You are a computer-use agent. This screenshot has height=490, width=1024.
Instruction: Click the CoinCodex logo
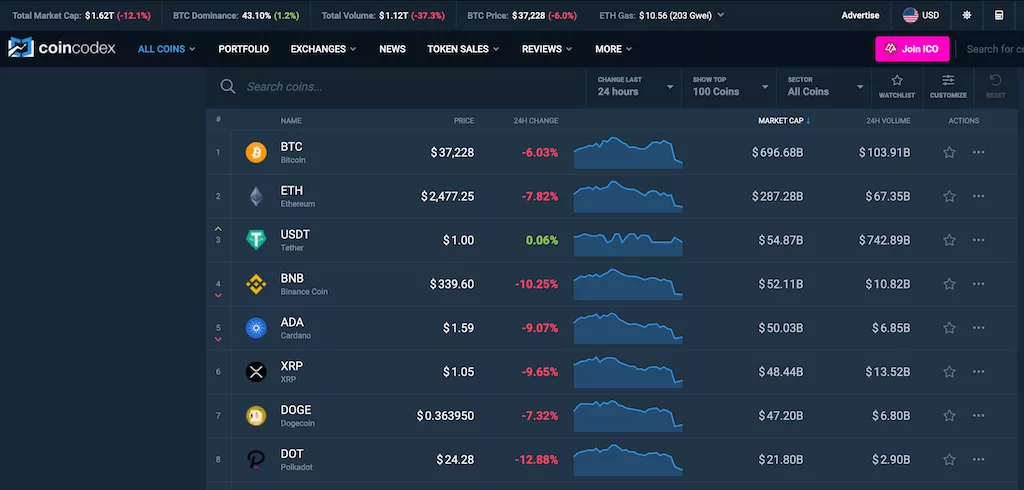point(61,48)
